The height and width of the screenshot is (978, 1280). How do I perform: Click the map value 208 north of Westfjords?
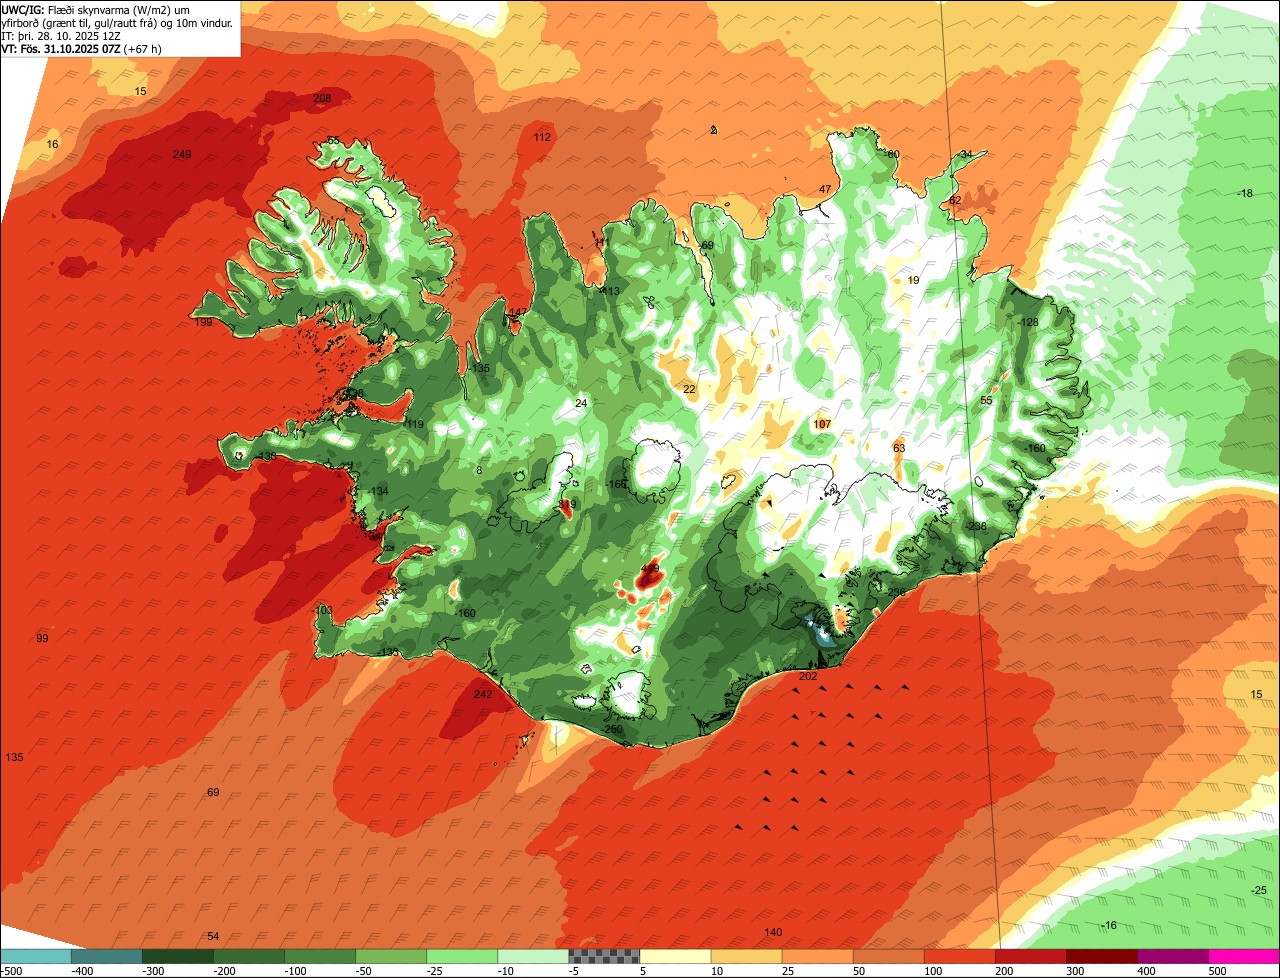coord(322,98)
